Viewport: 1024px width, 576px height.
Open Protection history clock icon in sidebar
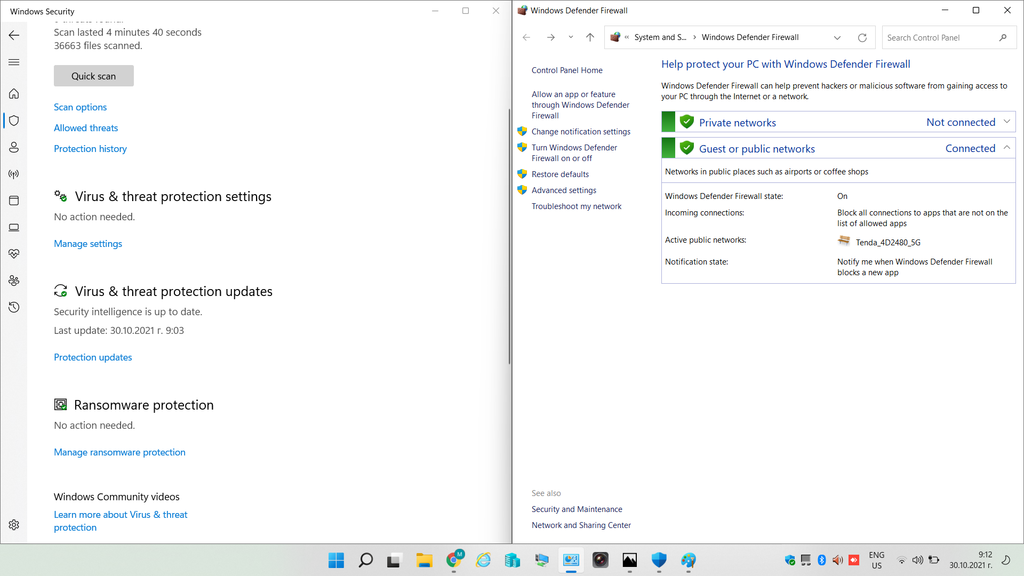click(x=14, y=307)
